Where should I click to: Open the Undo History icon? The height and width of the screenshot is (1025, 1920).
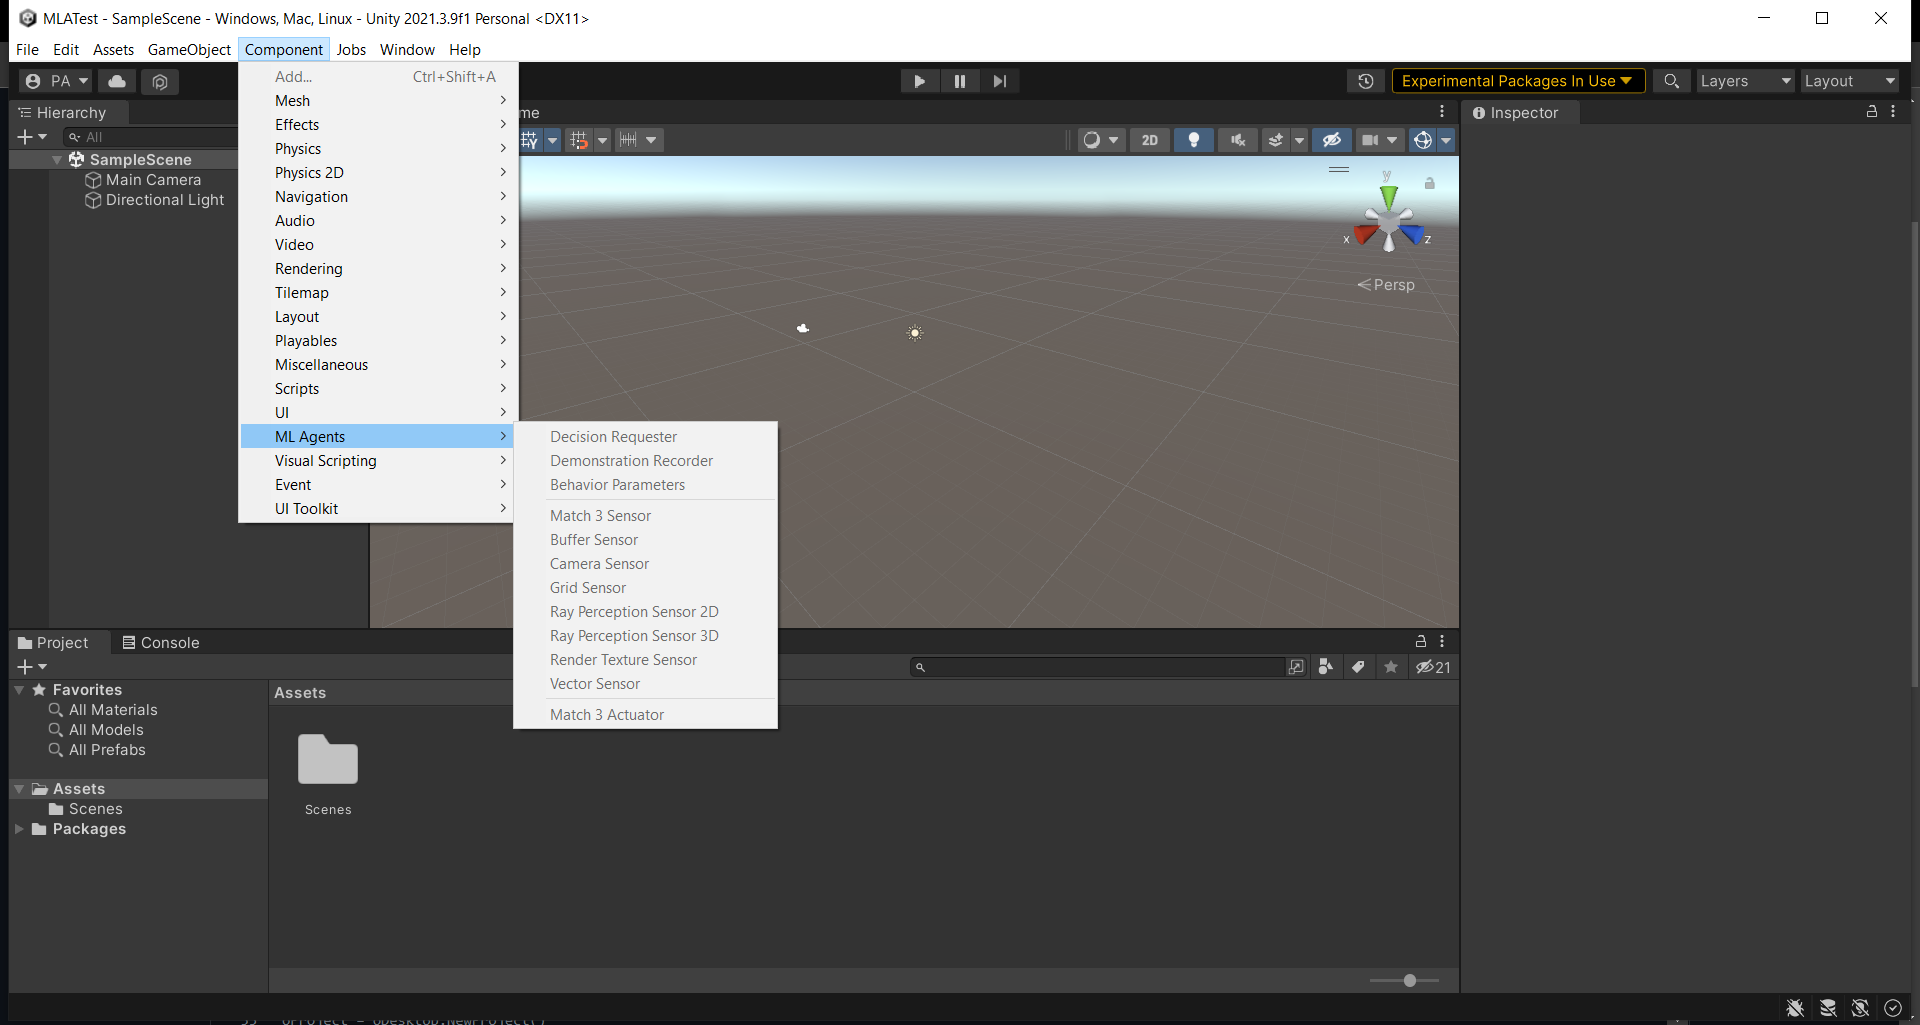pyautogui.click(x=1365, y=81)
